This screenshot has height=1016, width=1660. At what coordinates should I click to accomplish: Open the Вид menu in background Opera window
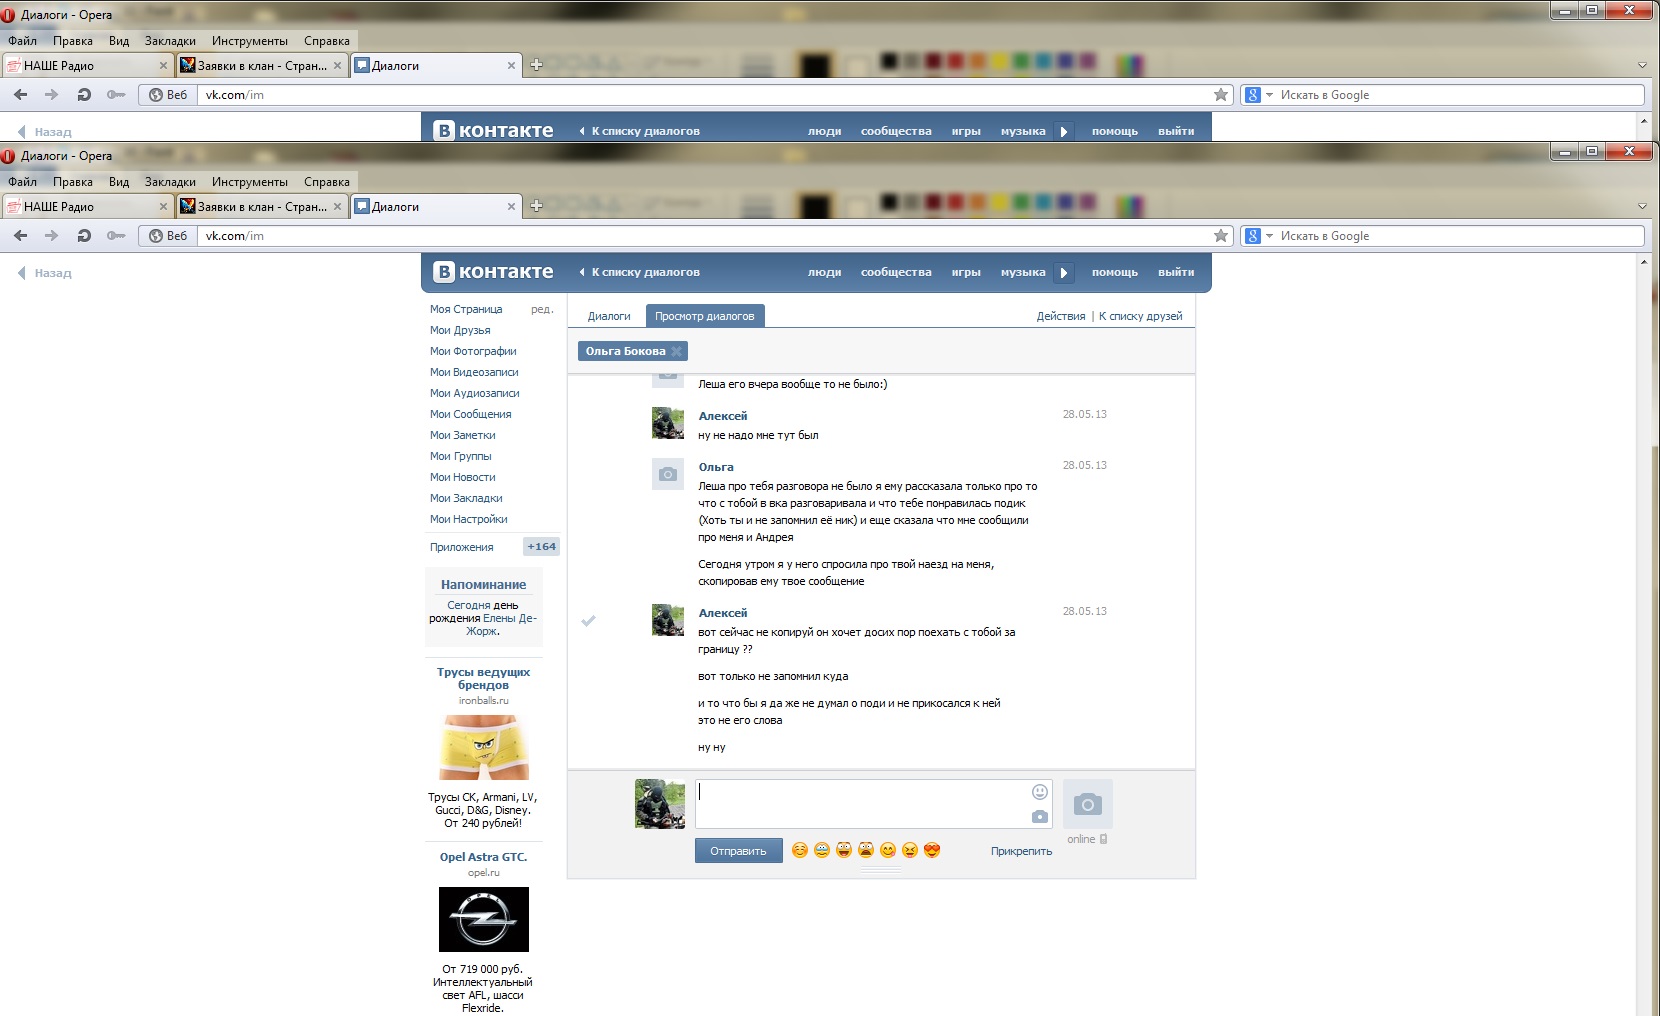point(119,41)
